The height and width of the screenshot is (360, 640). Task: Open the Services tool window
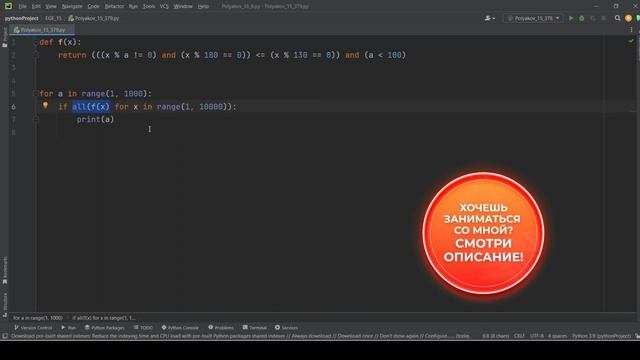coord(286,328)
